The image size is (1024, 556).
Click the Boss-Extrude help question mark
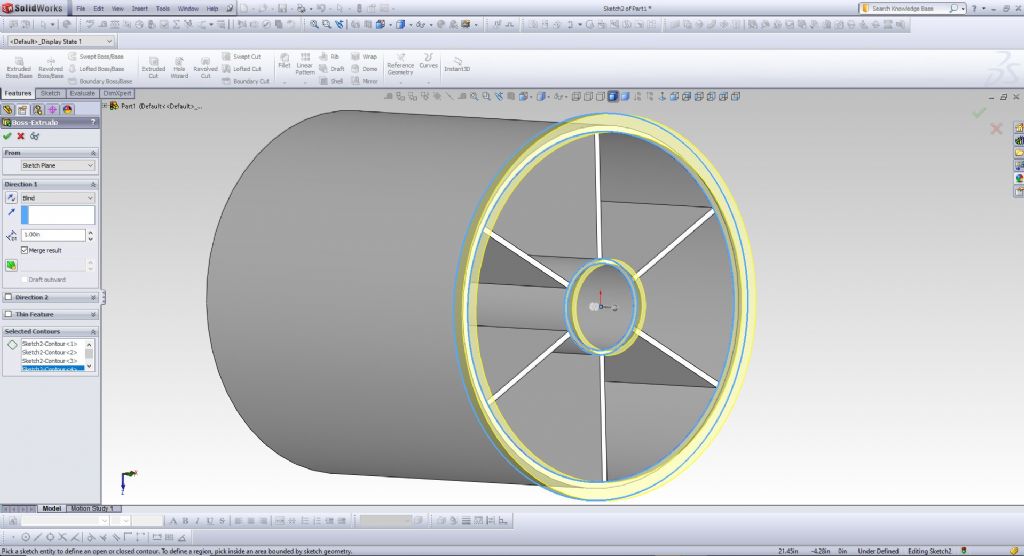[93, 122]
